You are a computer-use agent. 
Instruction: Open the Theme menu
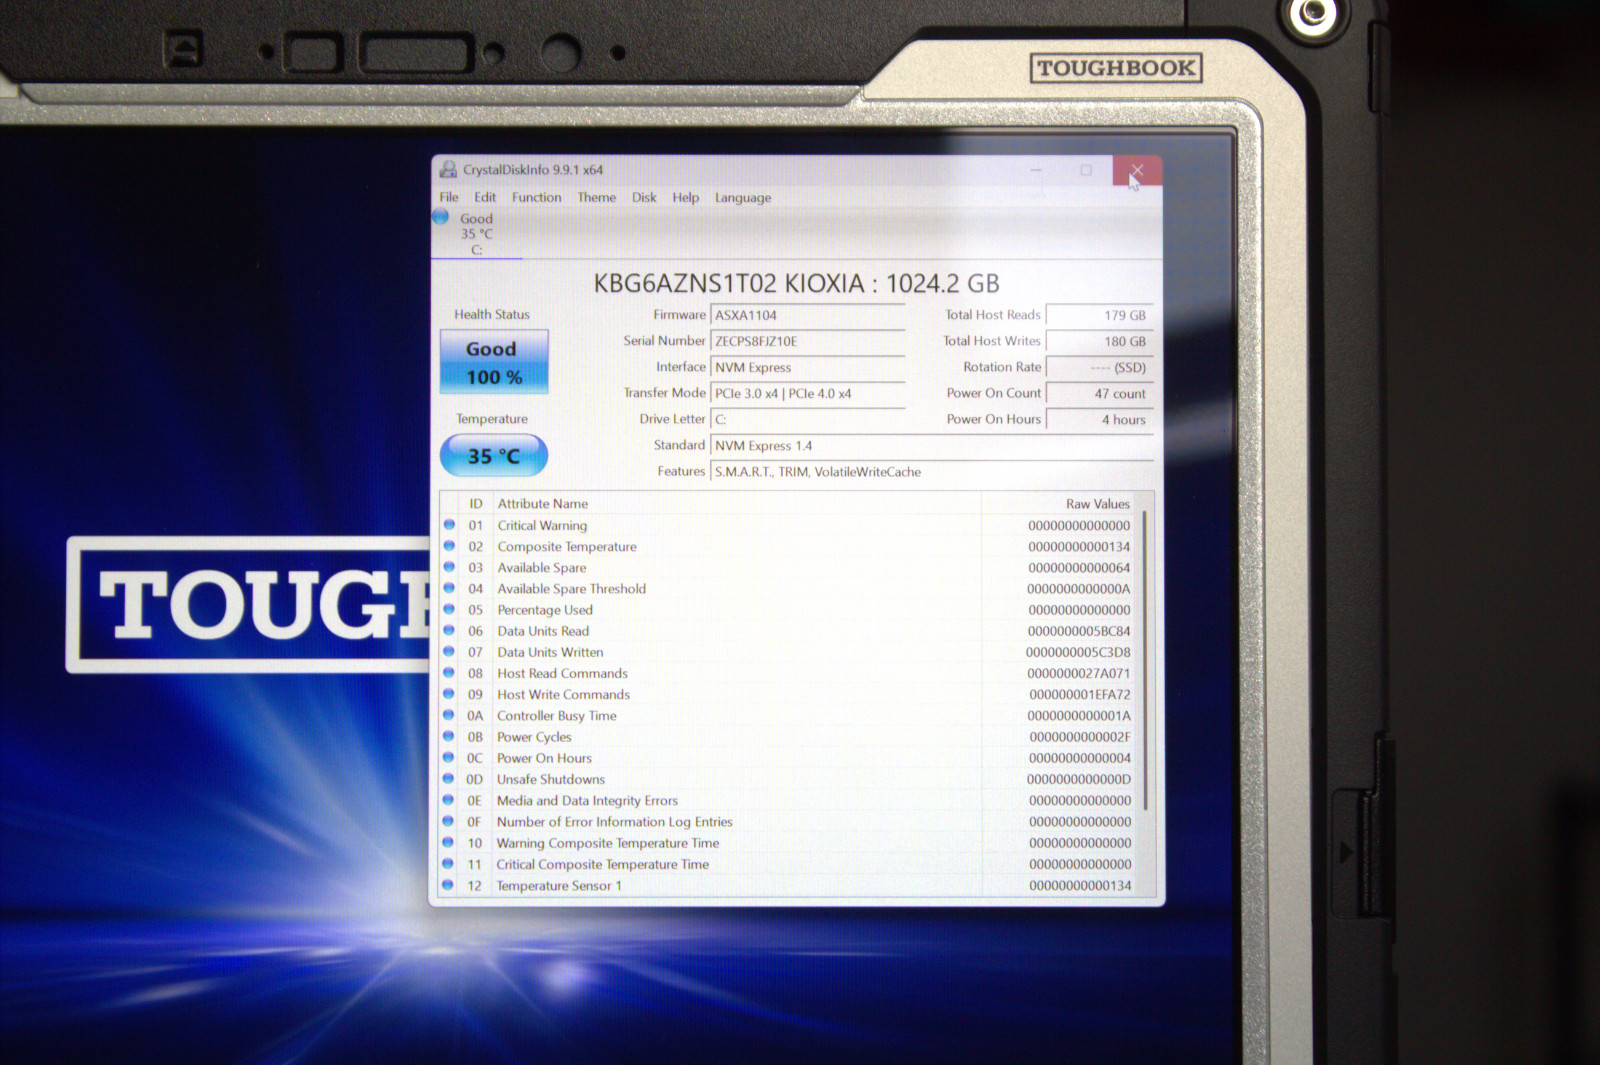click(597, 197)
